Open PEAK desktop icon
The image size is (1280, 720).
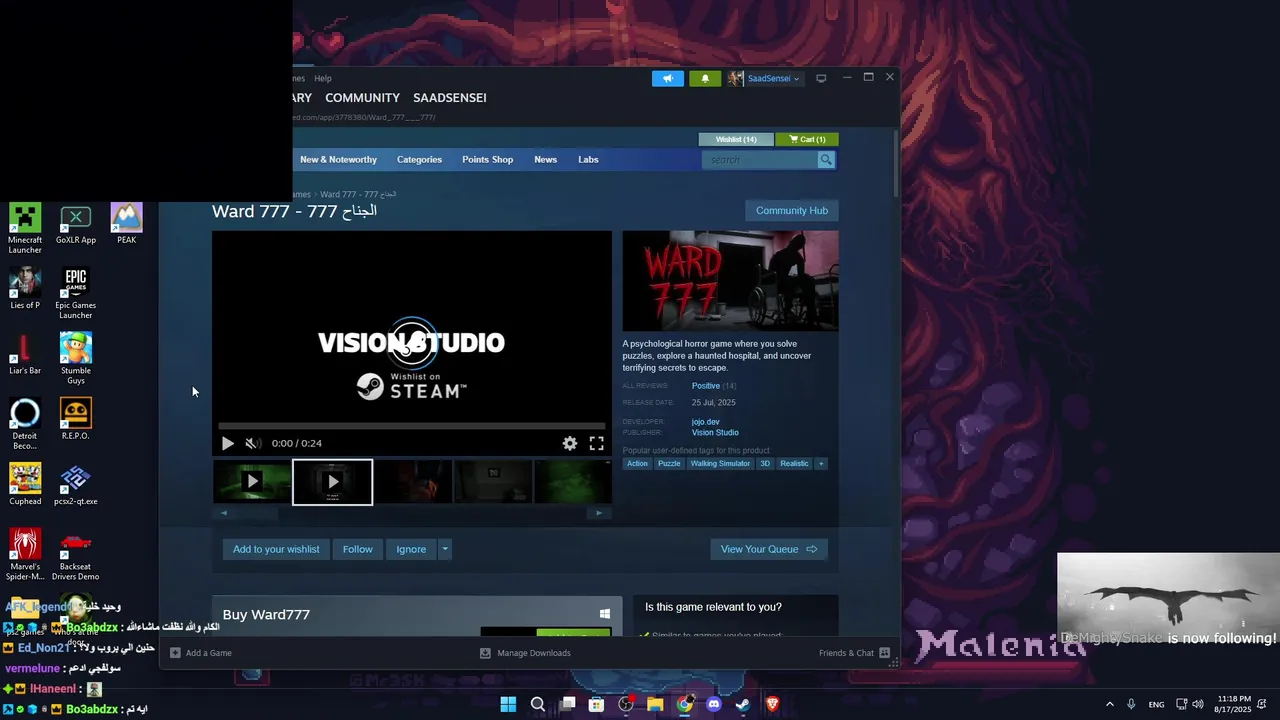click(126, 224)
